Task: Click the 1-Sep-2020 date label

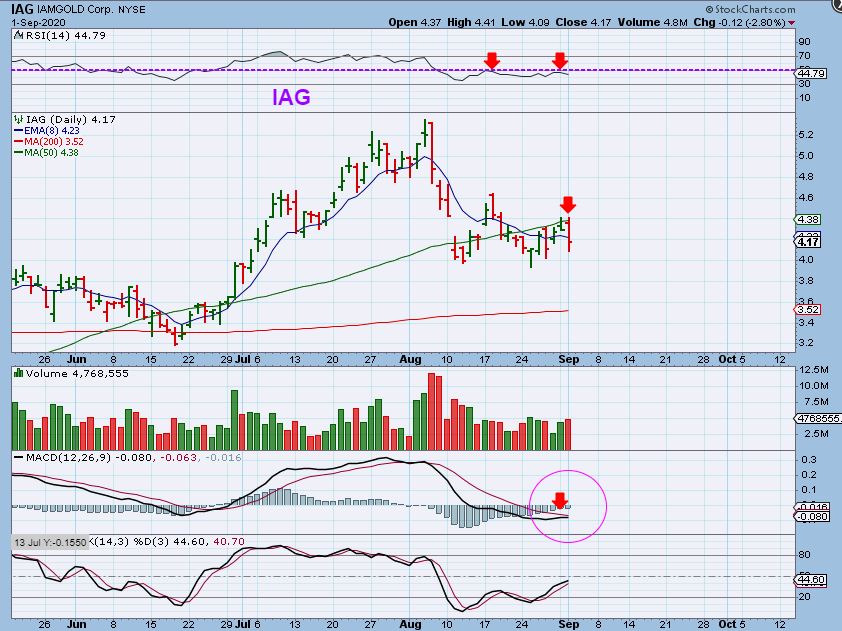Action: tap(39, 23)
